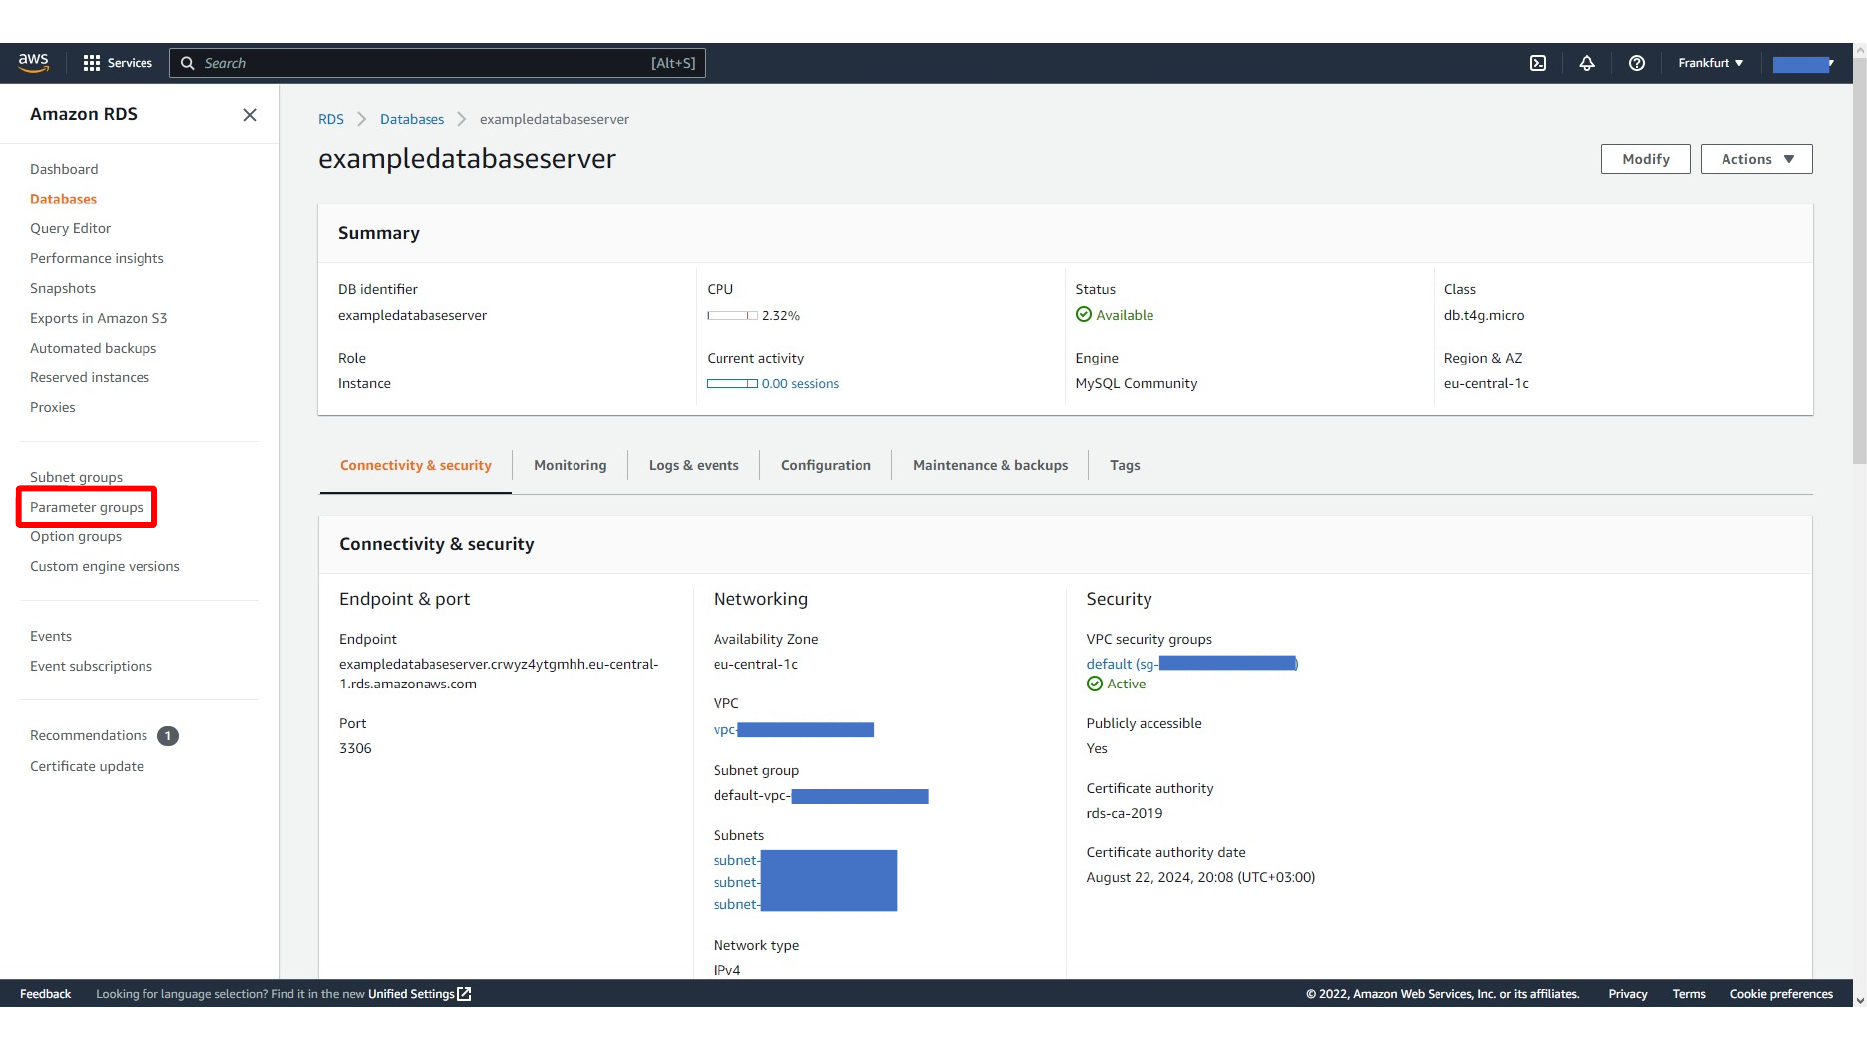Go to the RDS breadcrumb link
The width and height of the screenshot is (1867, 1050).
[x=331, y=119]
